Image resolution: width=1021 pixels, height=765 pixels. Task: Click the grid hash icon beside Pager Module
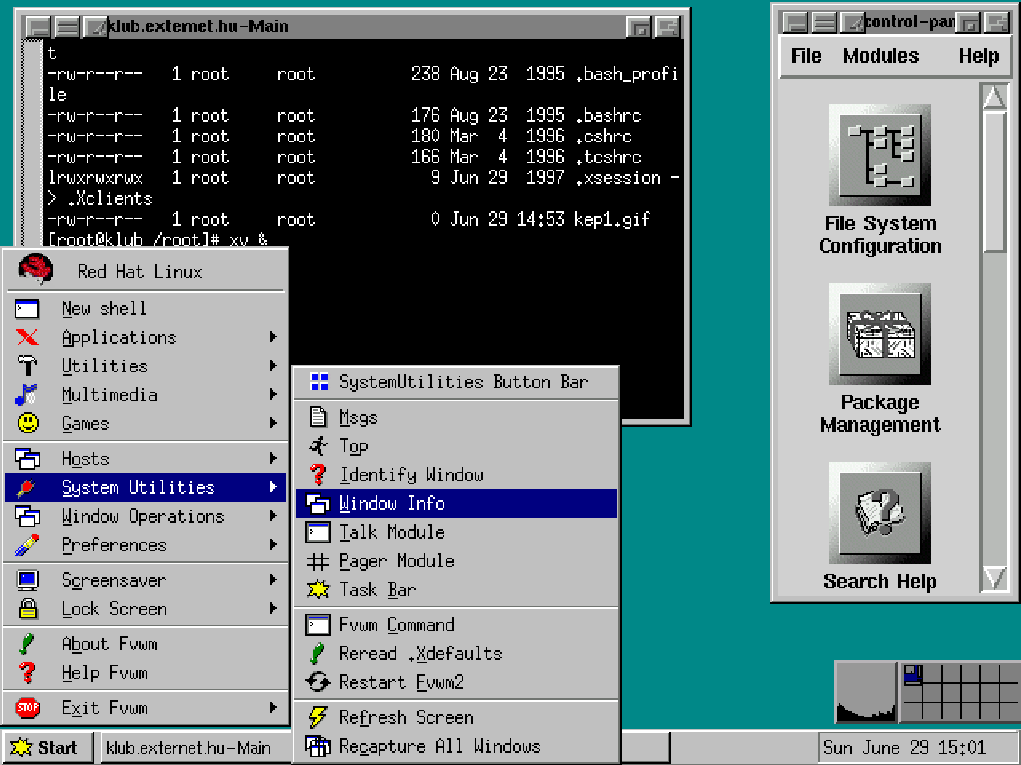[x=318, y=561]
